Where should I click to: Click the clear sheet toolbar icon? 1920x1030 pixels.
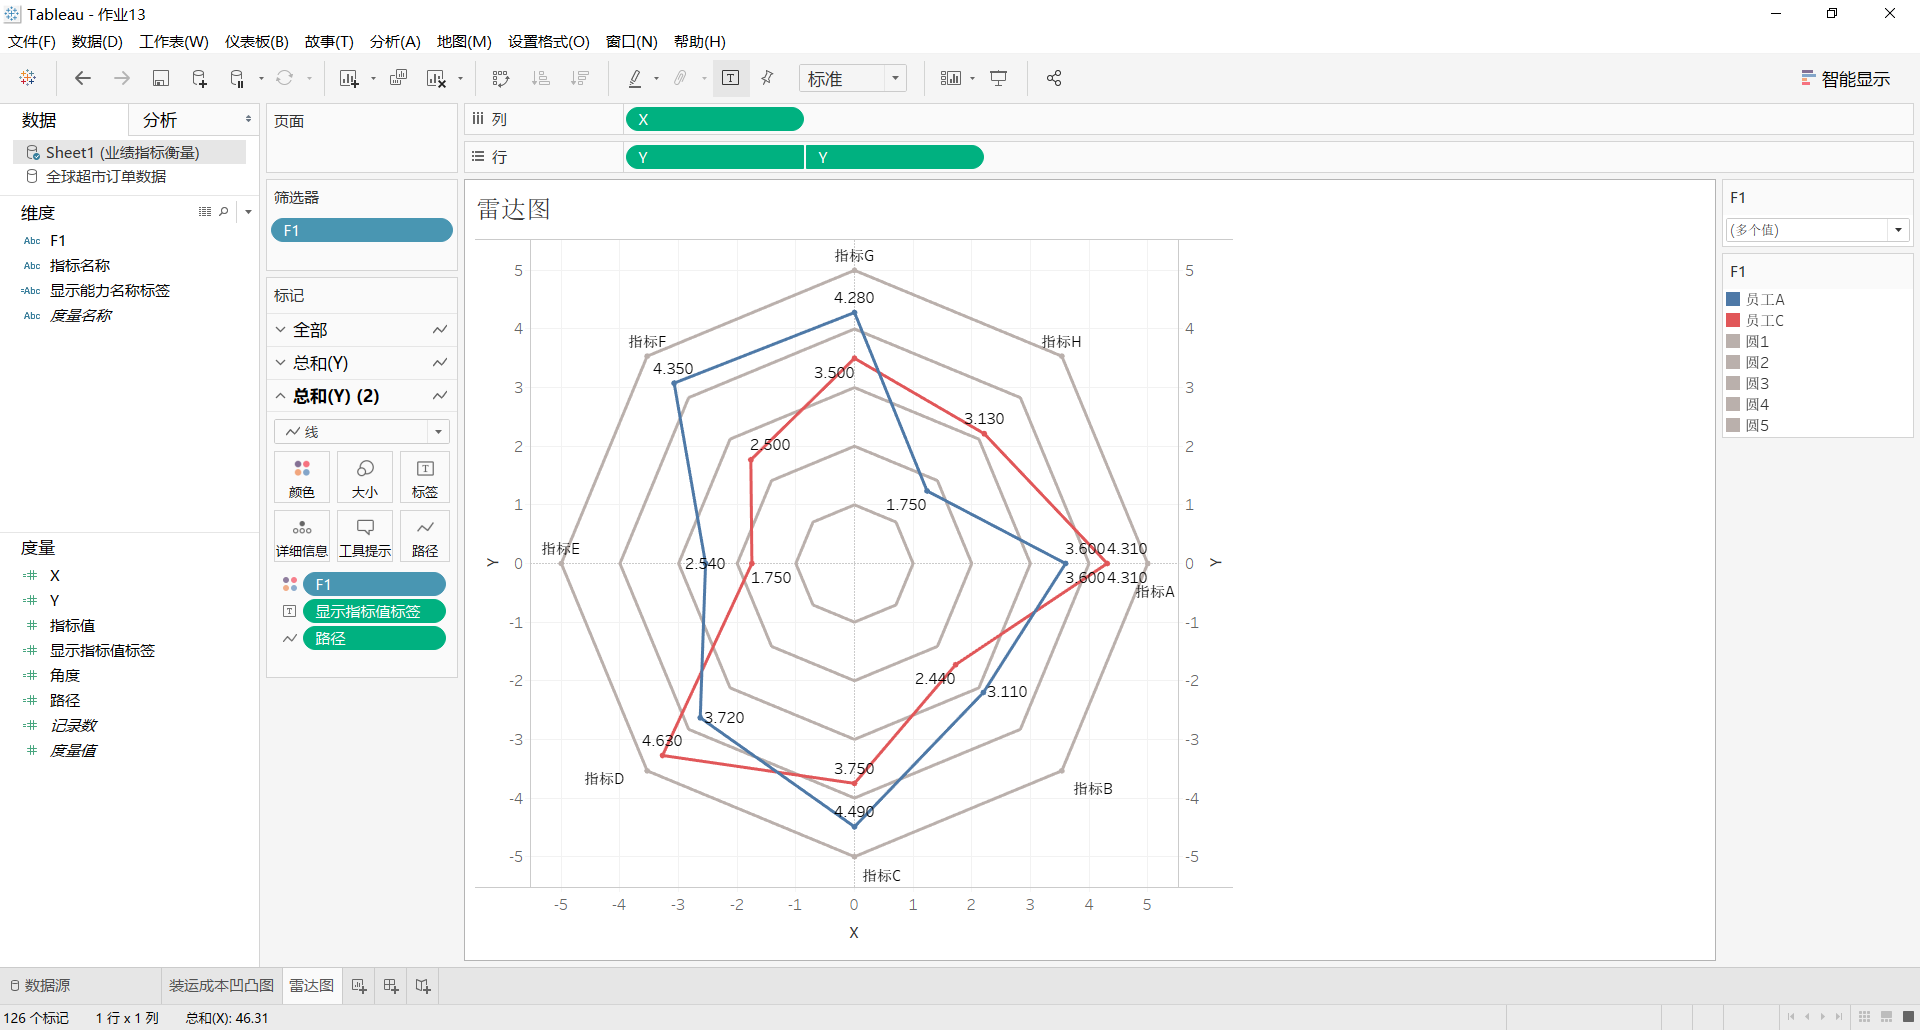click(x=436, y=78)
